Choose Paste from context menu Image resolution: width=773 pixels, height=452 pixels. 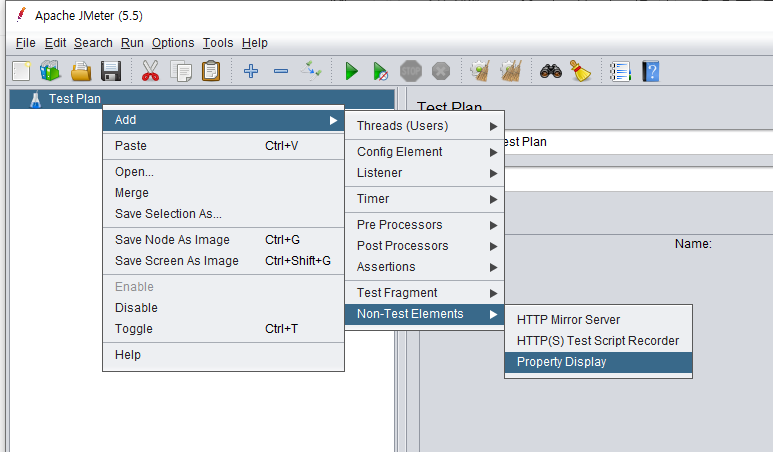pos(223,146)
